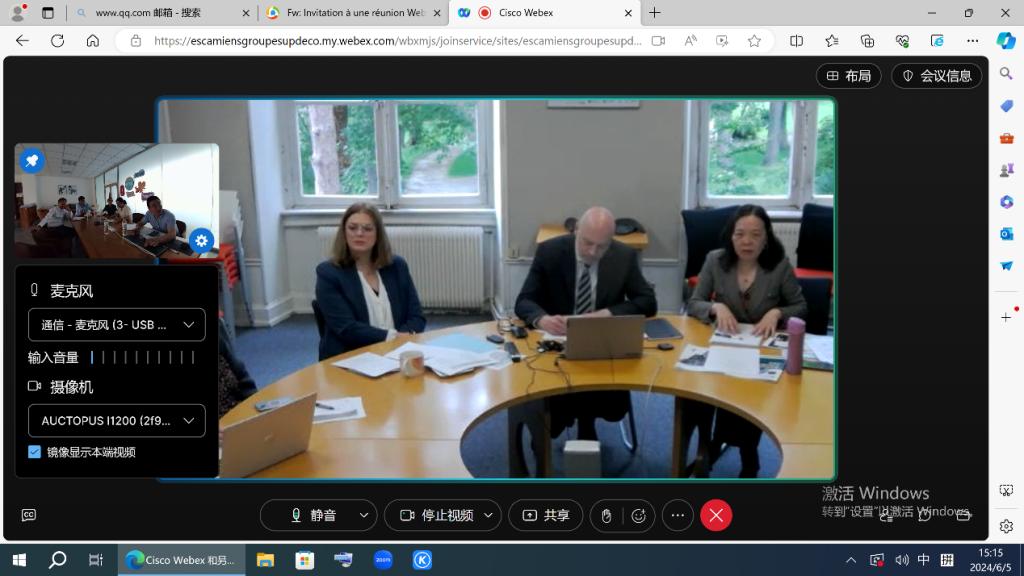Turn off camera with 停止视频 button
Image resolution: width=1024 pixels, height=576 pixels.
(435, 515)
